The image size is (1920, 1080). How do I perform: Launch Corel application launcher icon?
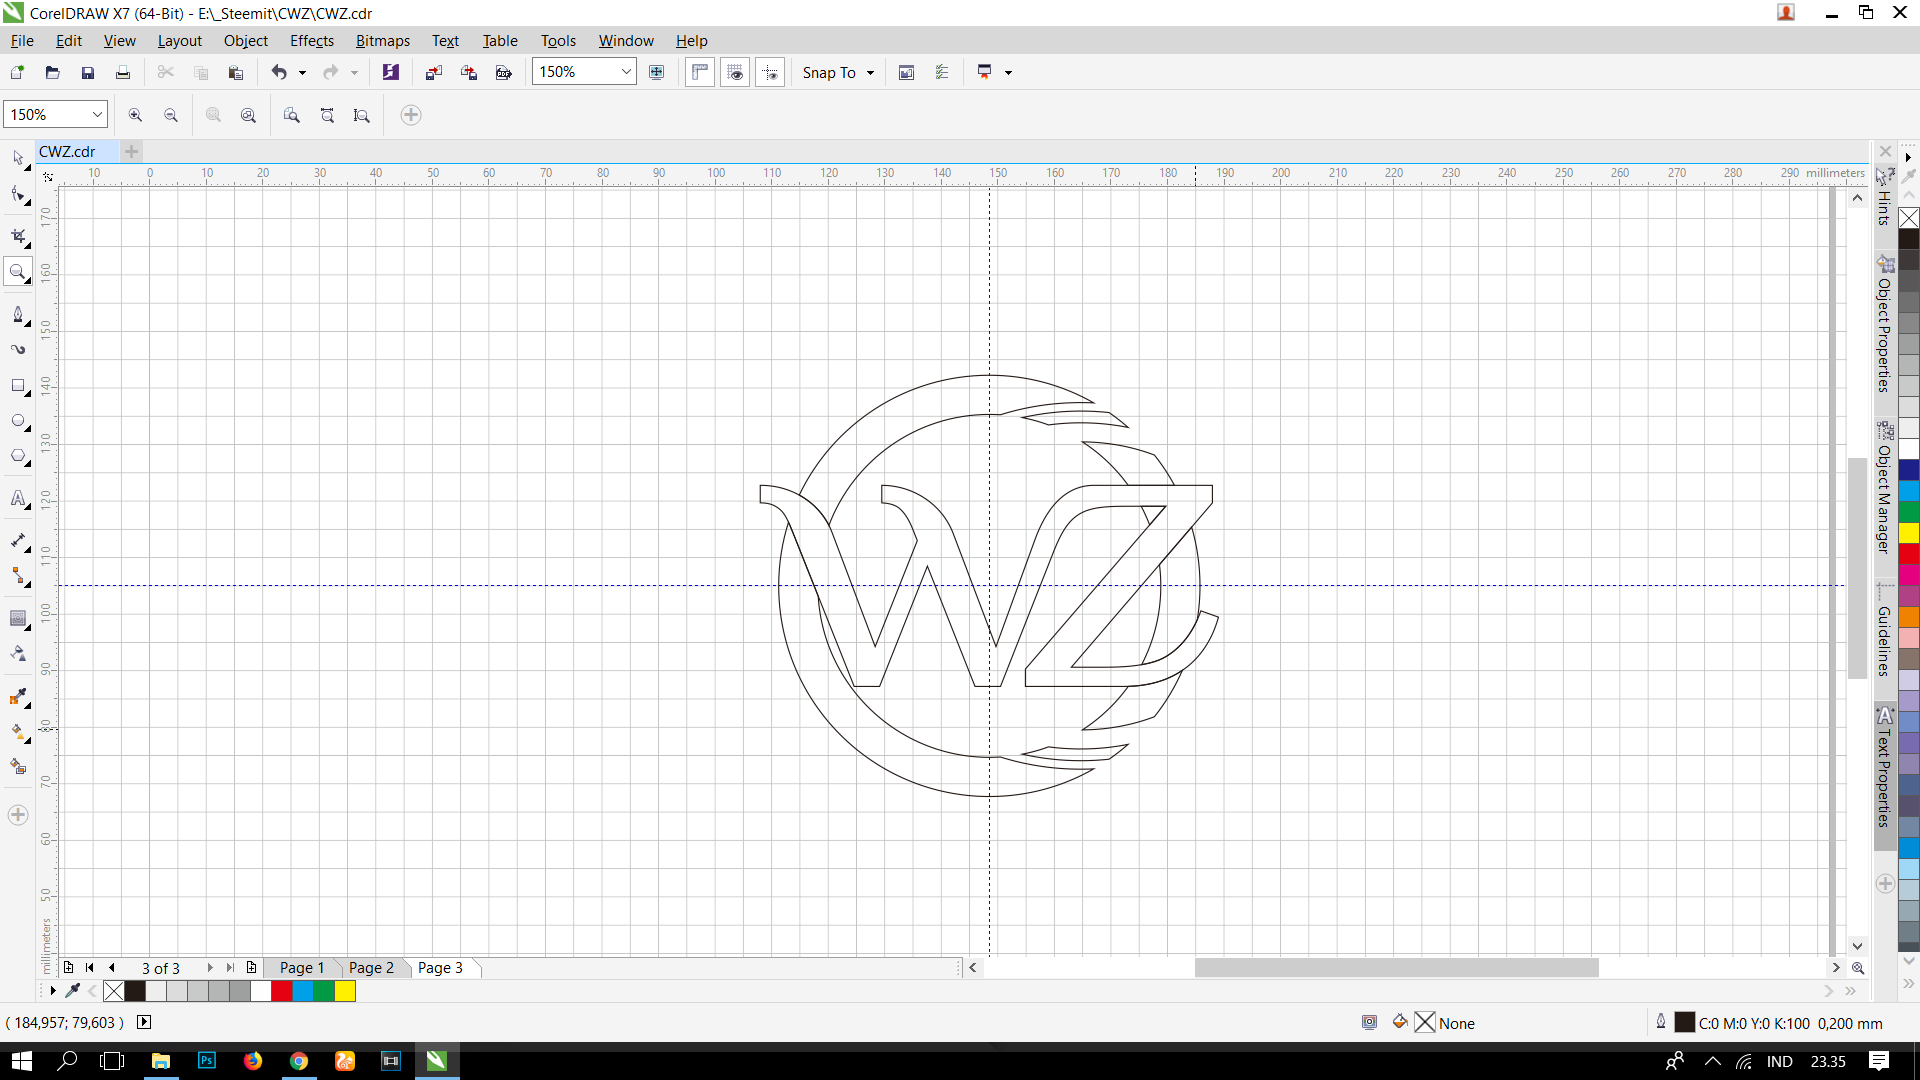click(x=391, y=72)
